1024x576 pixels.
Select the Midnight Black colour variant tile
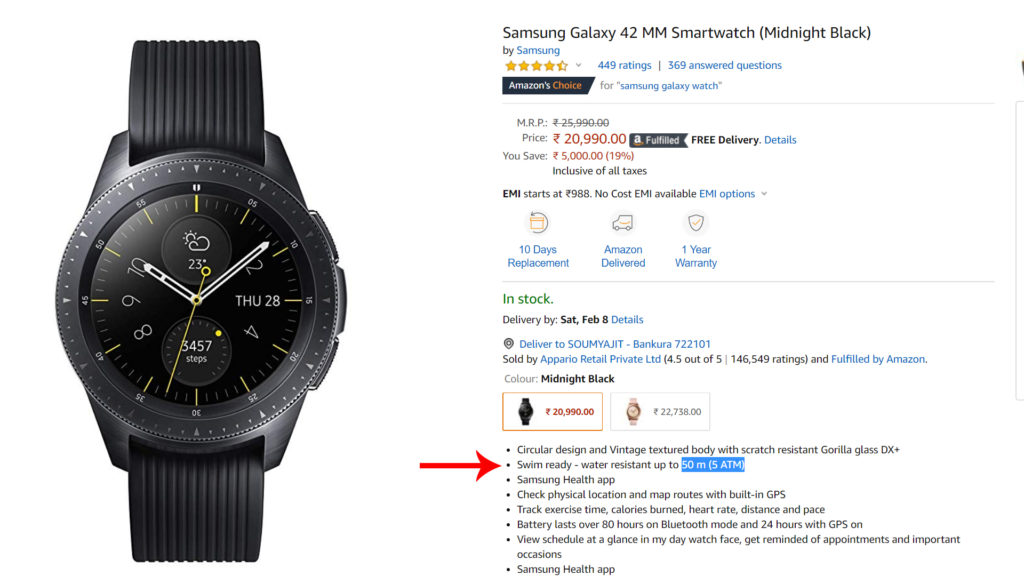tap(551, 410)
